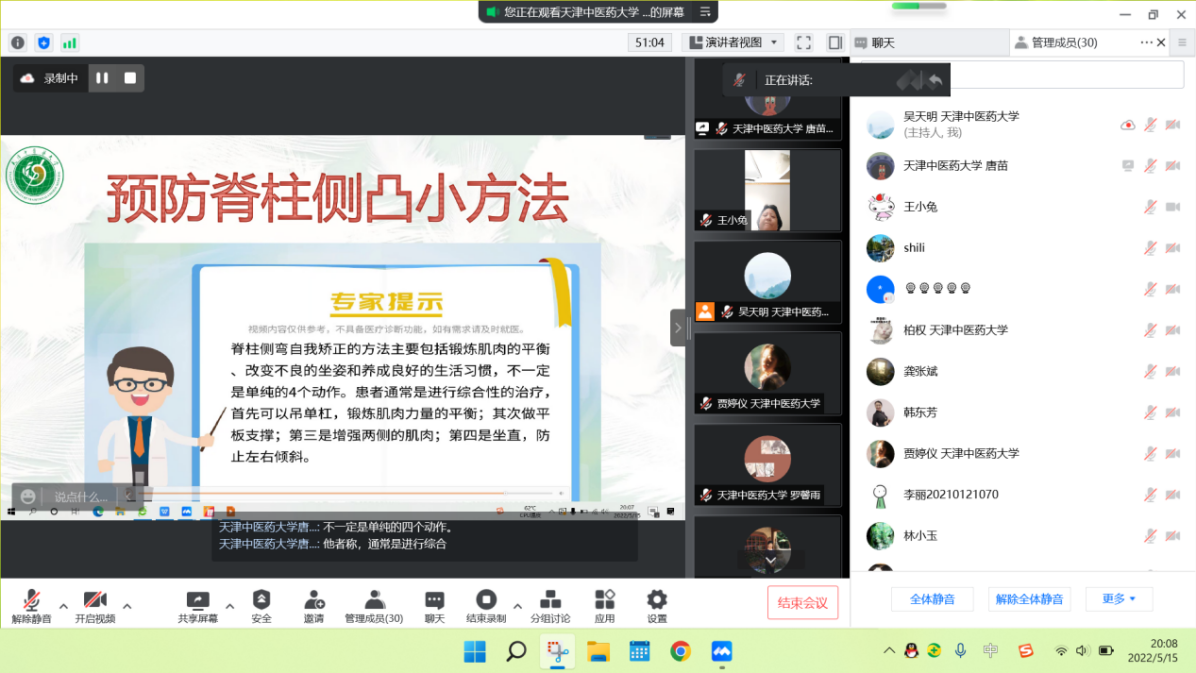Screen dimensions: 1196x673
Task: Click the Invite participants icon
Action: click(313, 606)
